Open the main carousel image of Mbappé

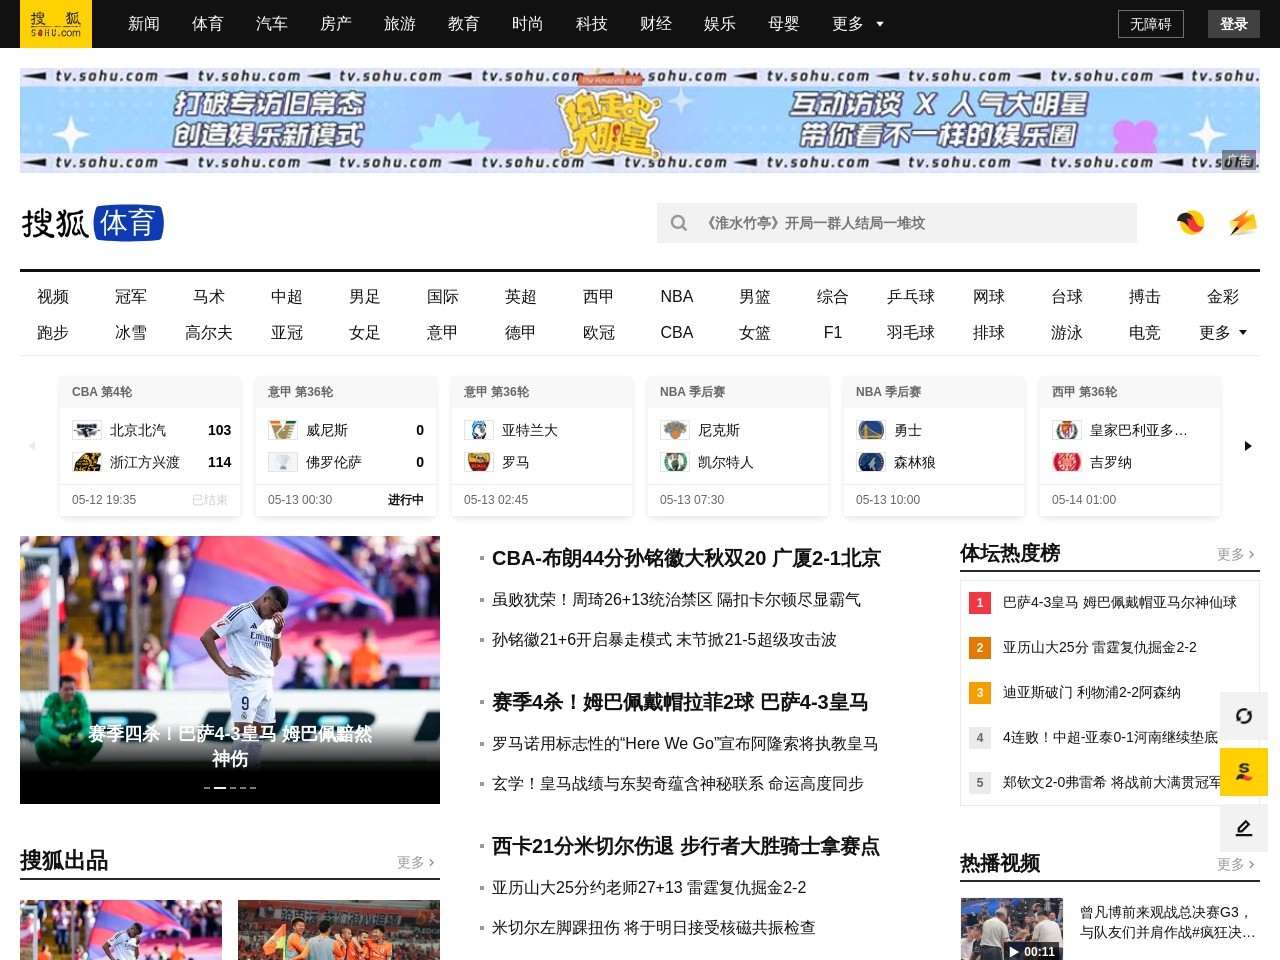pyautogui.click(x=230, y=670)
